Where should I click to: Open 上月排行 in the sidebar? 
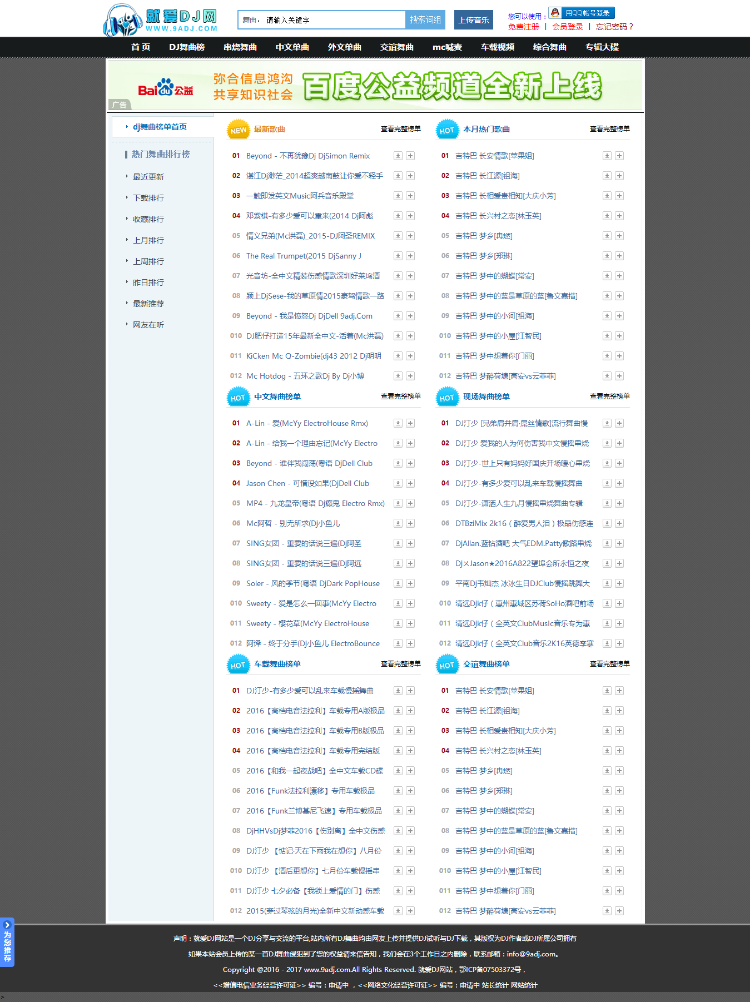point(148,240)
